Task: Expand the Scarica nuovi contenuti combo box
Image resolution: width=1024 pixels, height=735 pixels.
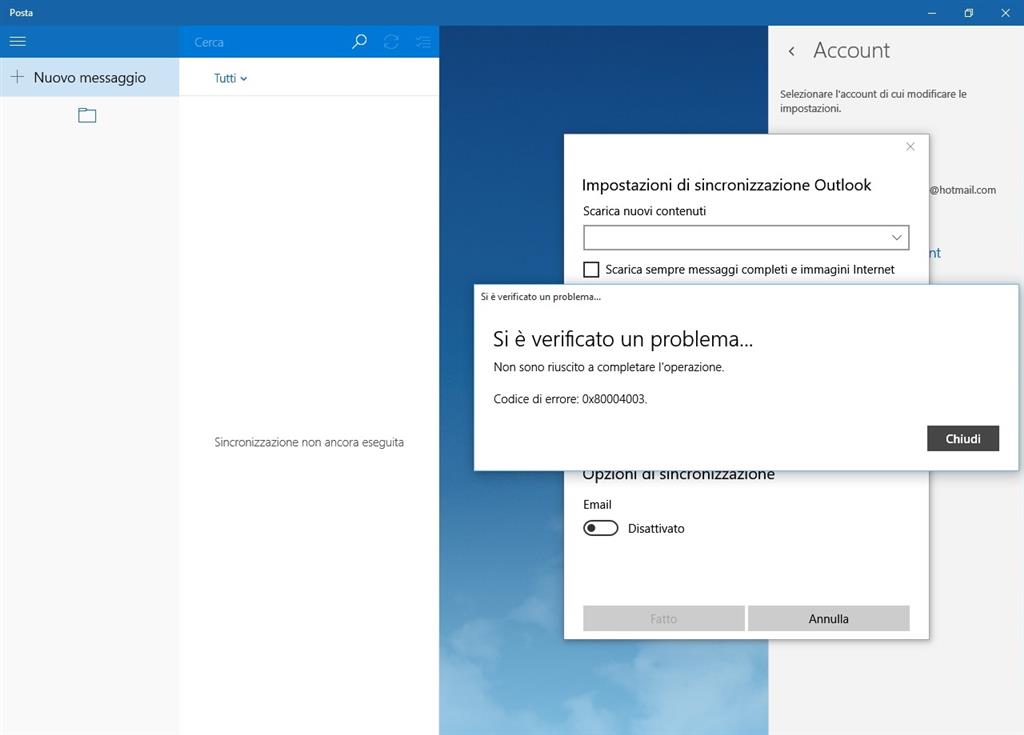Action: coord(746,237)
